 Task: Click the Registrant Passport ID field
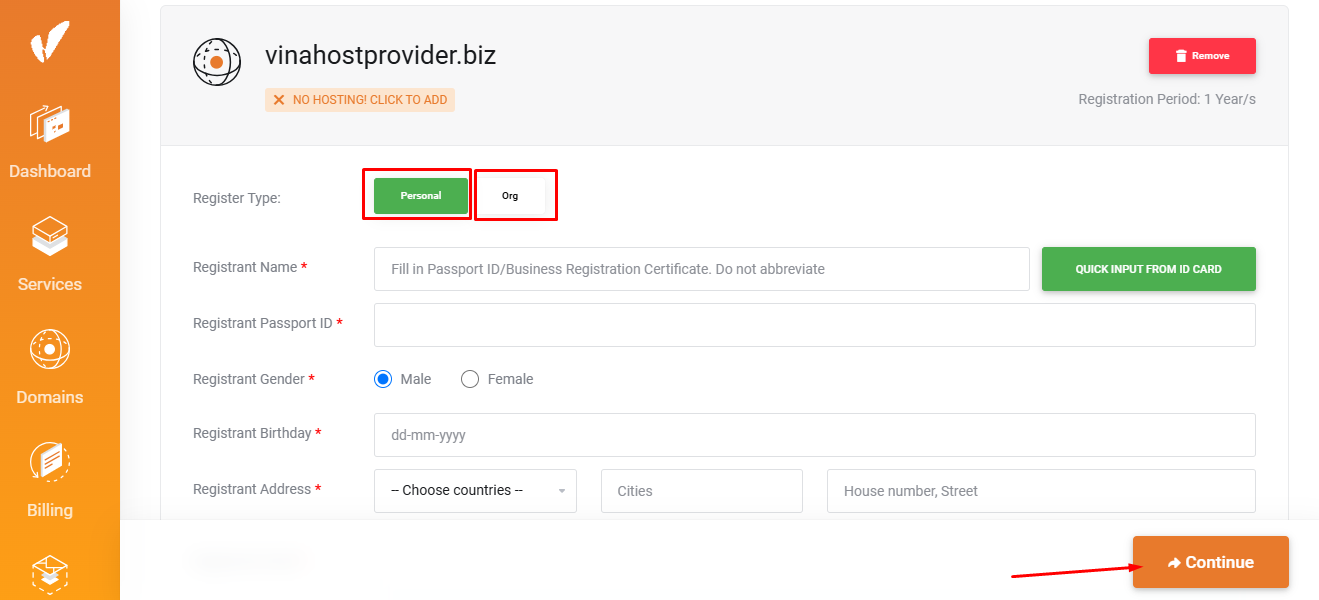point(814,325)
